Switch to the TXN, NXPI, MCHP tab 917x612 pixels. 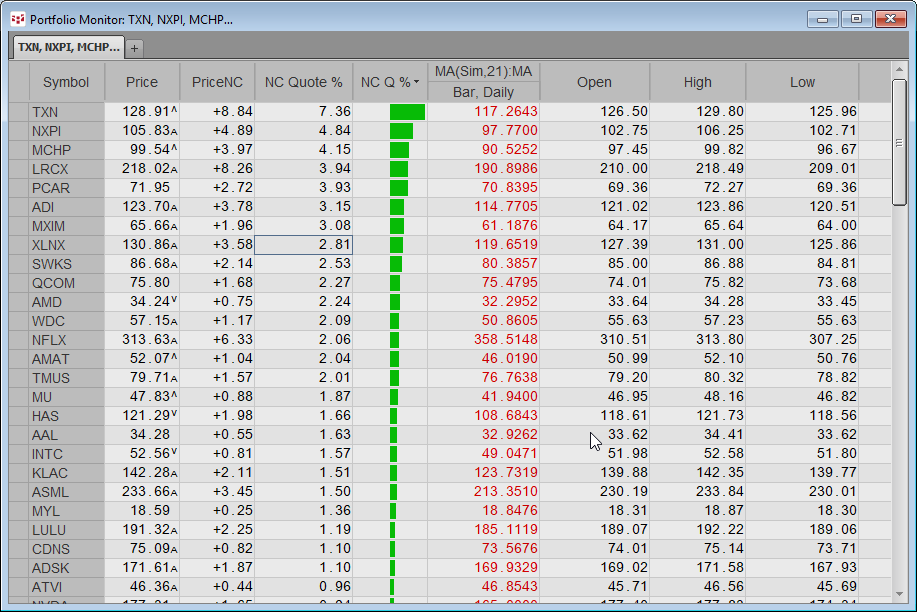click(x=67, y=47)
